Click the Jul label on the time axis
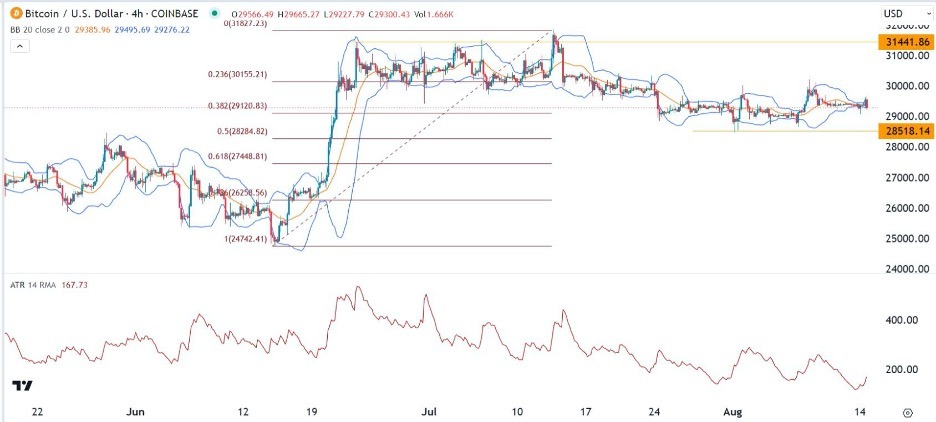 tap(430, 412)
